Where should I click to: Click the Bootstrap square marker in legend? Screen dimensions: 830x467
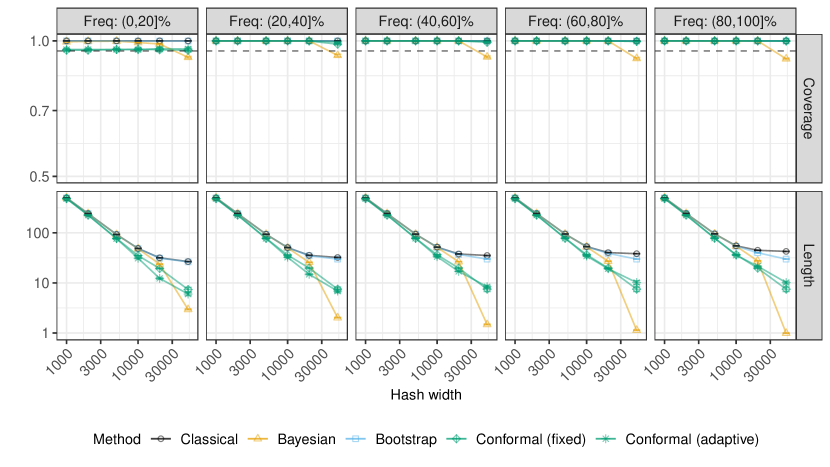coord(361,439)
